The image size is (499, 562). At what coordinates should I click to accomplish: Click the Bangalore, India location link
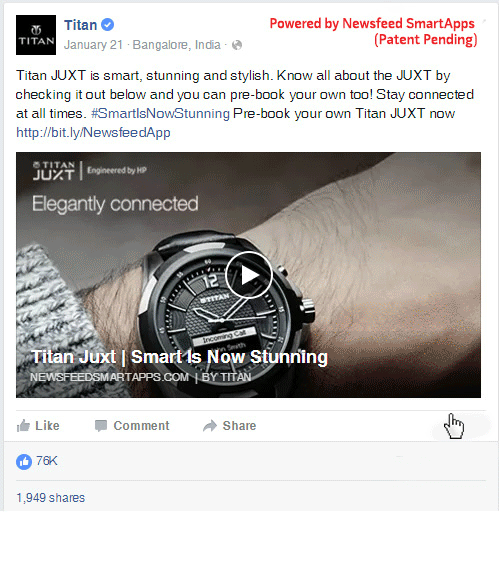(x=176, y=45)
